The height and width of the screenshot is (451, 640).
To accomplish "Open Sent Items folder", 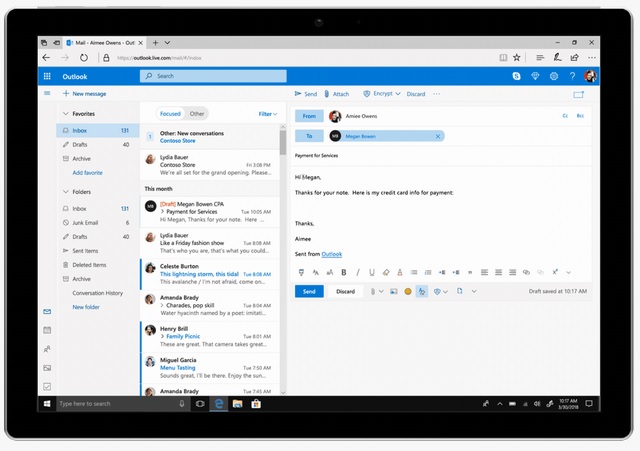I will [98, 251].
